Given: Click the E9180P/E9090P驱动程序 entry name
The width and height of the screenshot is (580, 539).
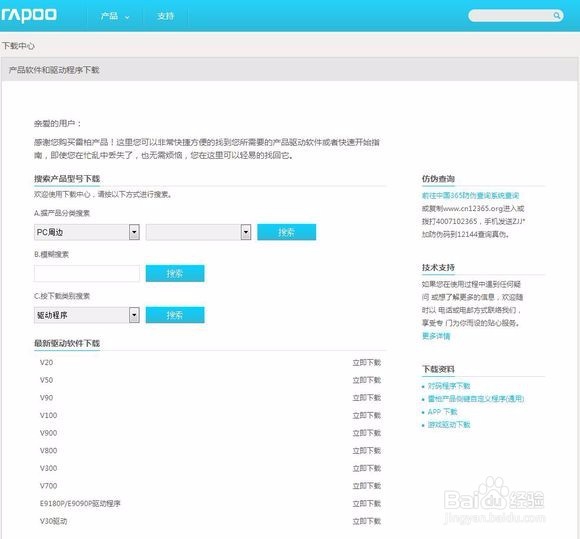Looking at the screenshot, I should tap(80, 503).
